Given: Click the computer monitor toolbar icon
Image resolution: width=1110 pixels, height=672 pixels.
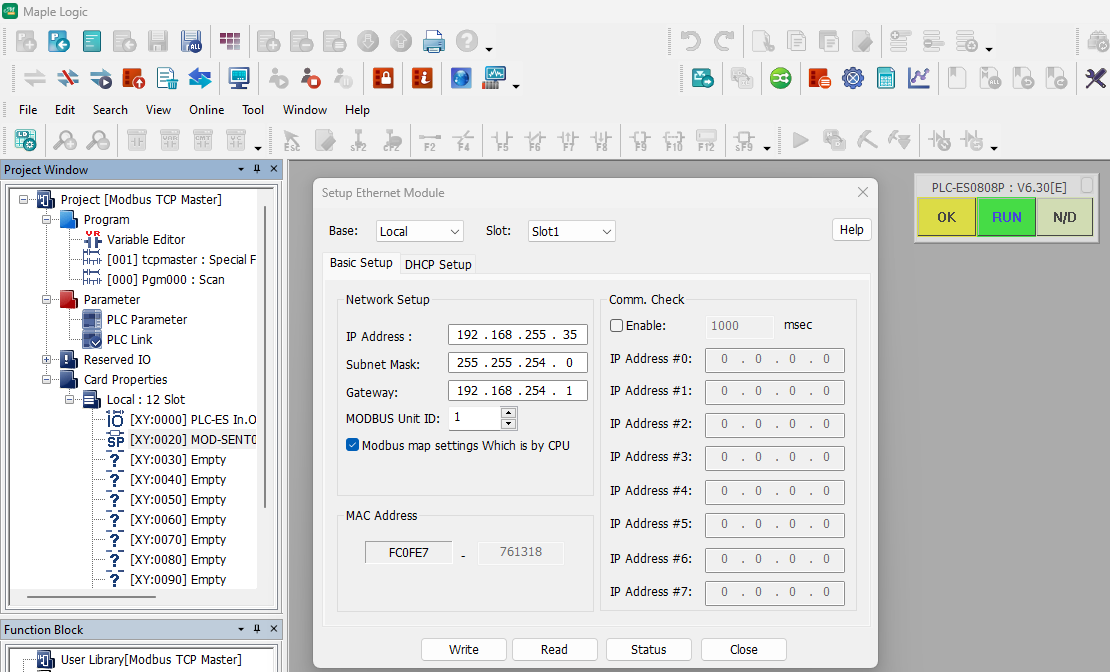Looking at the screenshot, I should coord(239,78).
